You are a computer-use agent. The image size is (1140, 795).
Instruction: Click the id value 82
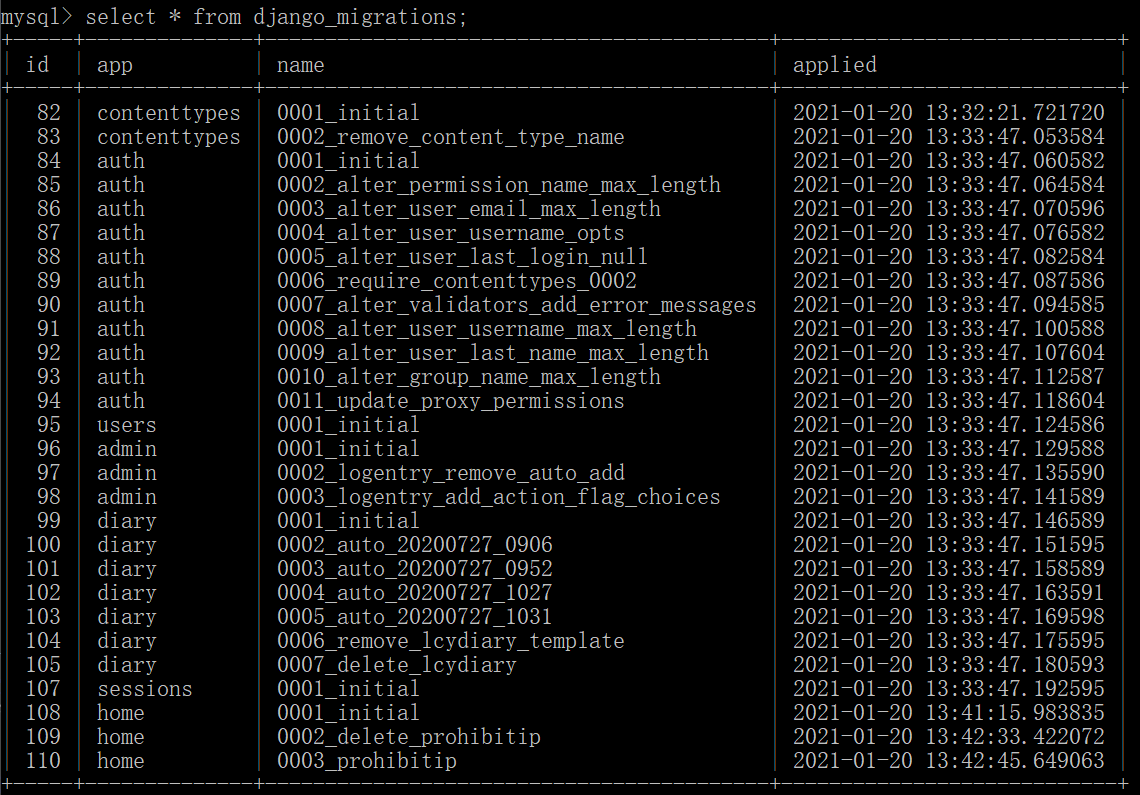coord(49,113)
